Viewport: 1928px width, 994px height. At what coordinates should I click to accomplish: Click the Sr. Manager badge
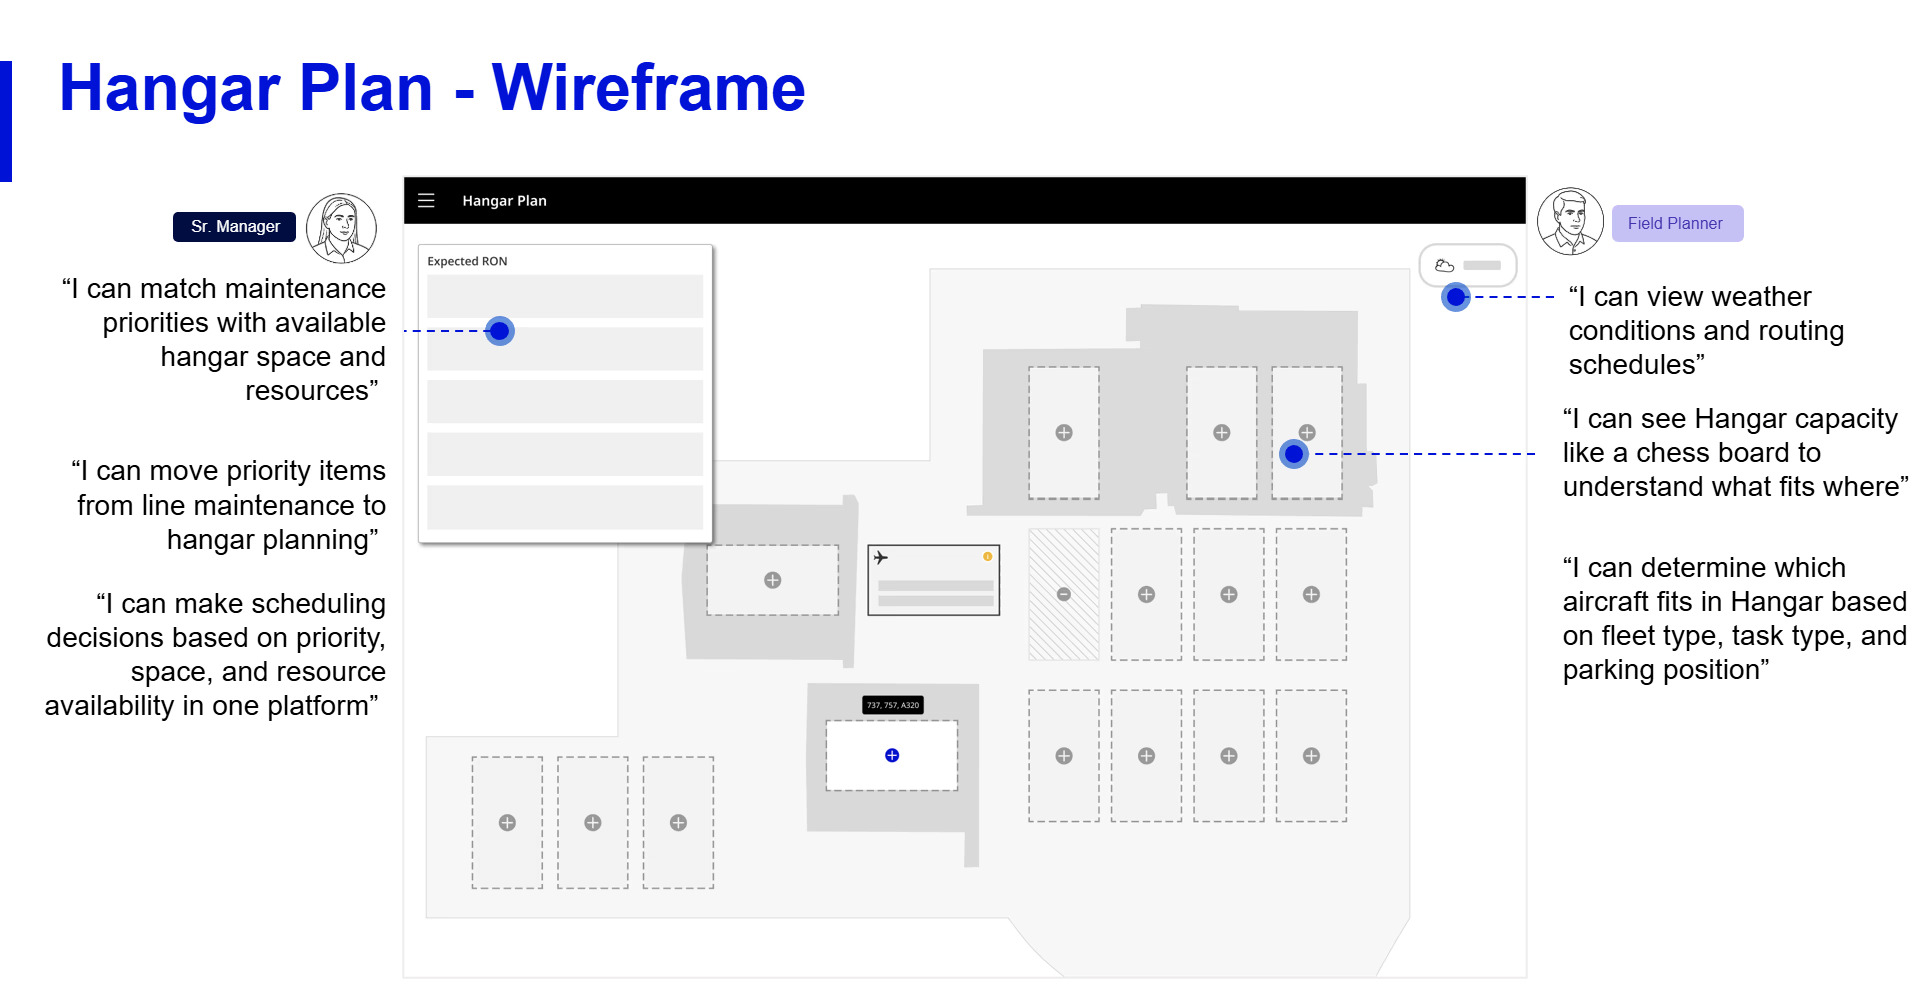(233, 226)
